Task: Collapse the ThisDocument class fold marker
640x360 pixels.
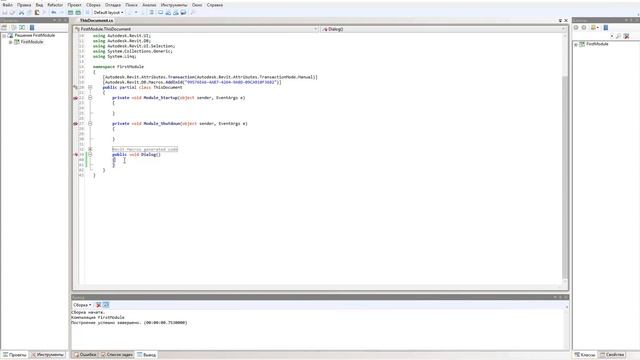Action: click(90, 87)
